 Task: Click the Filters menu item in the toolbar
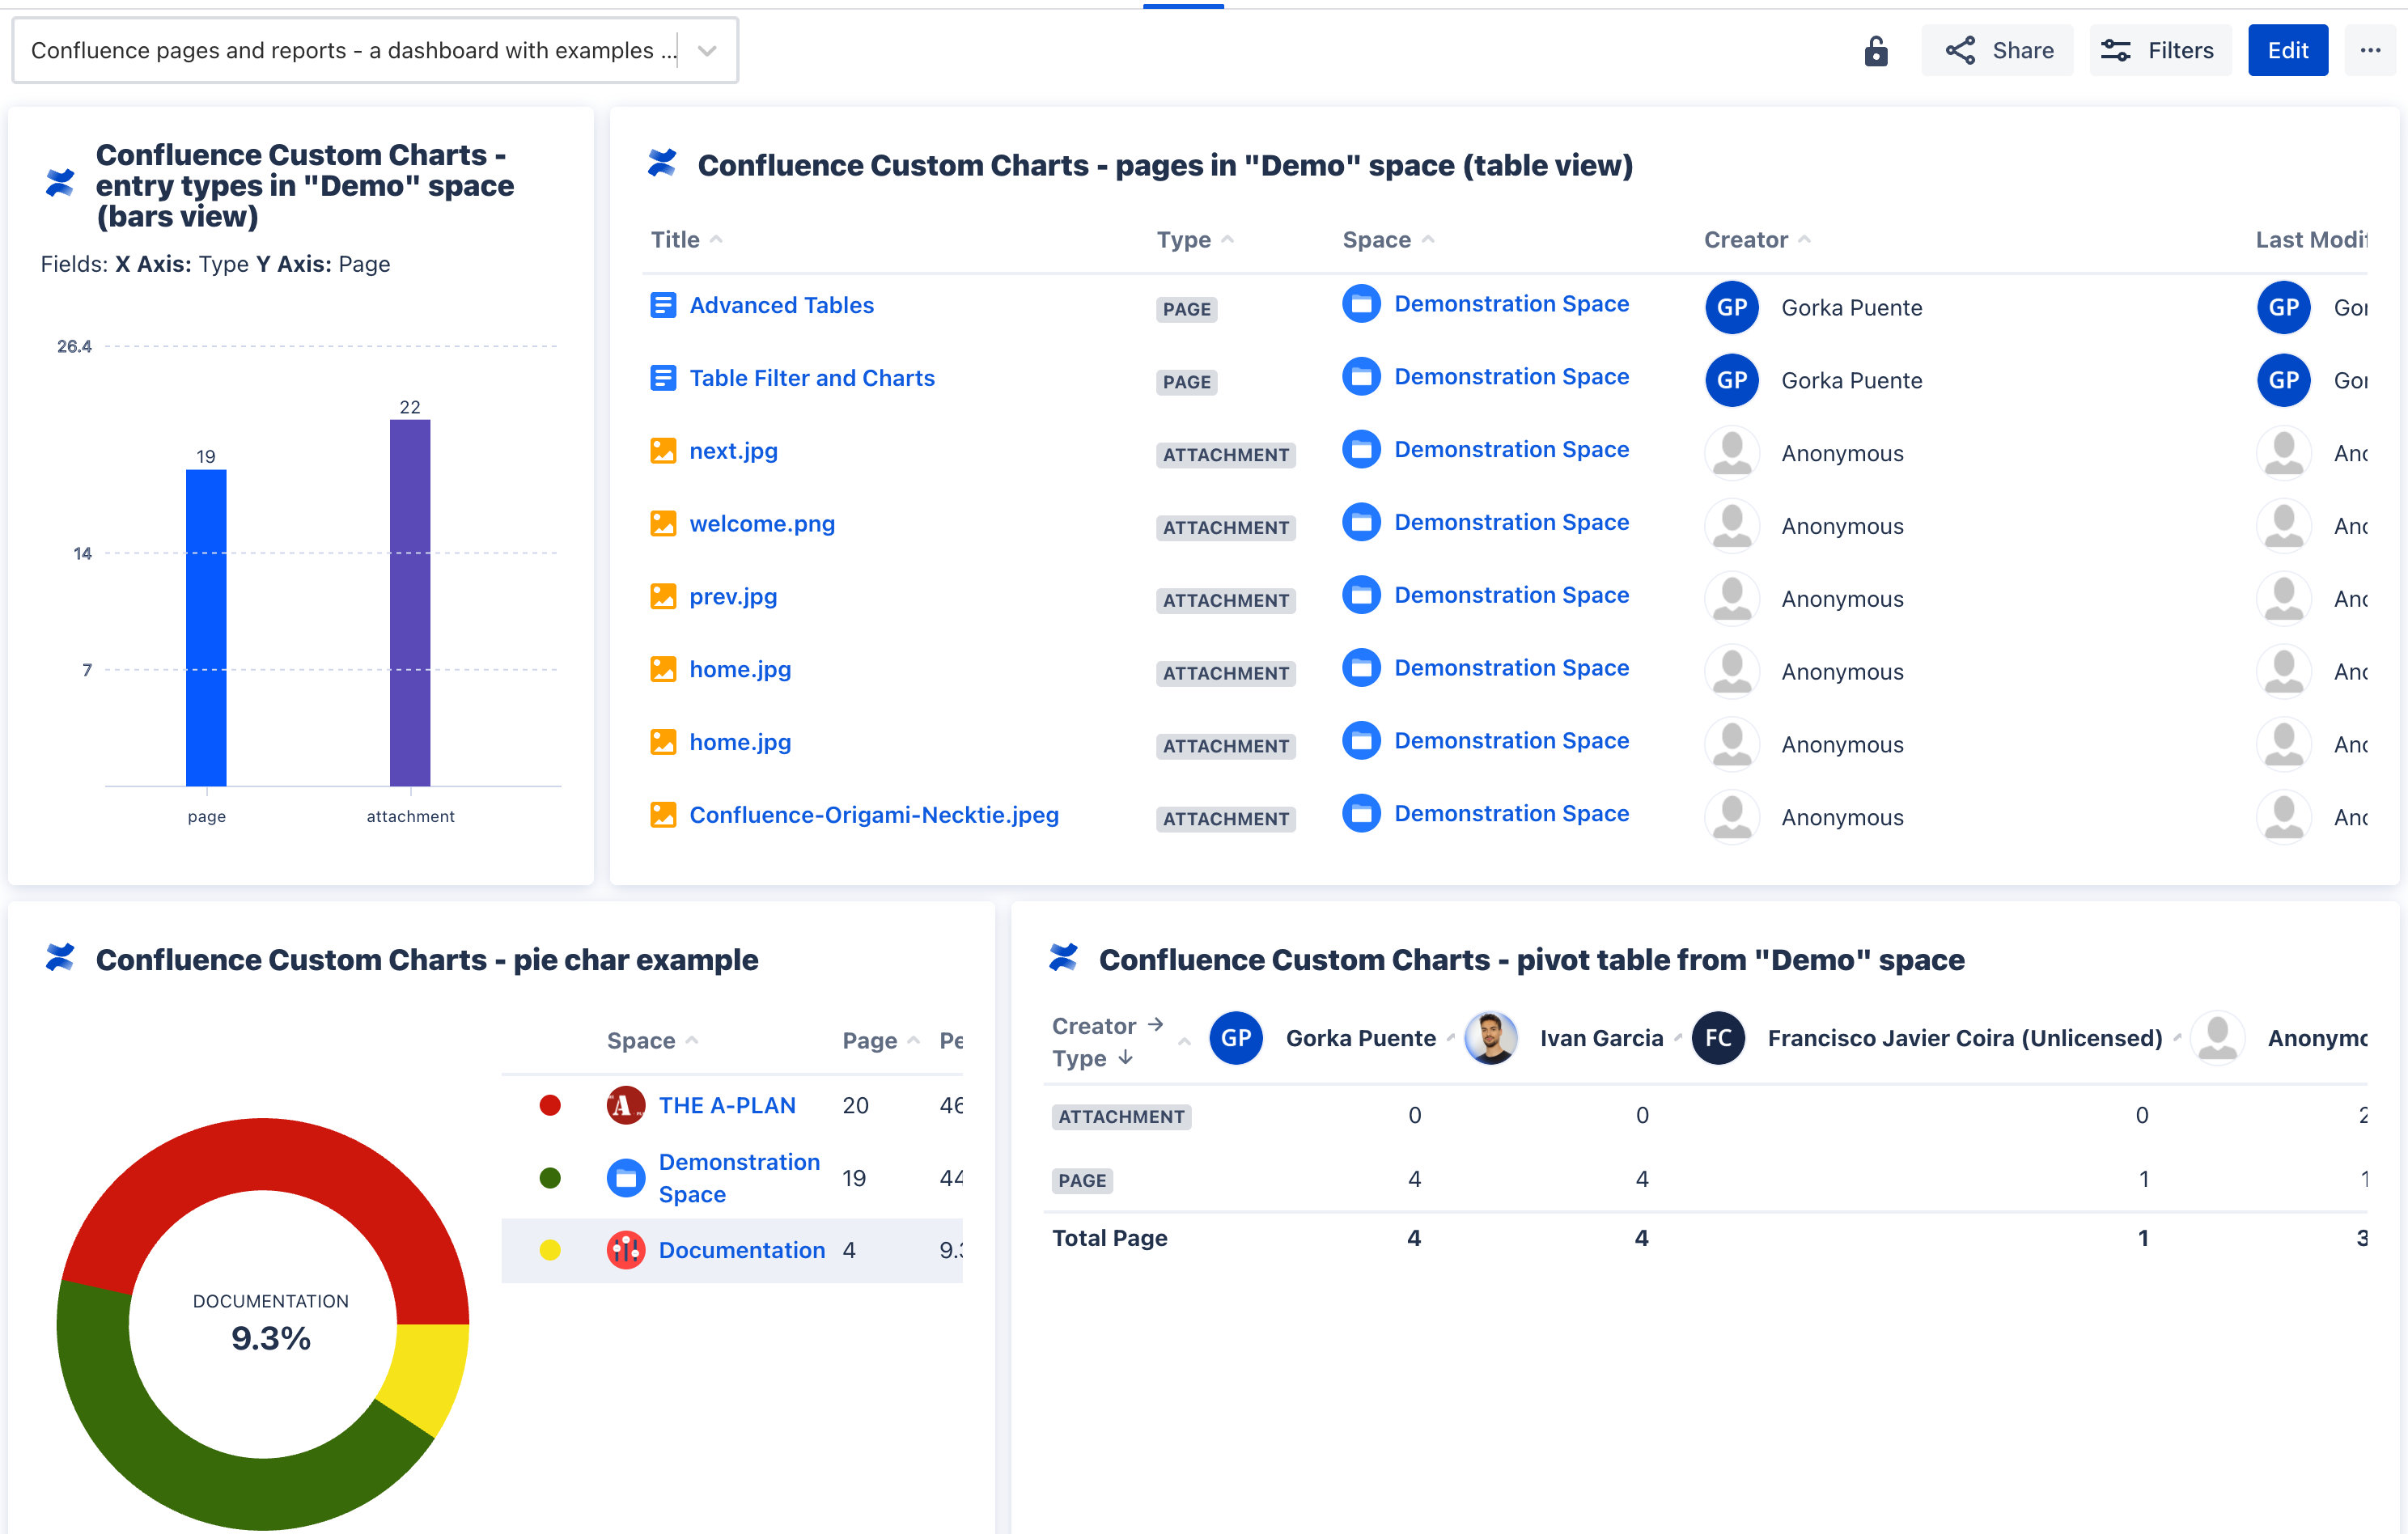pos(2160,49)
